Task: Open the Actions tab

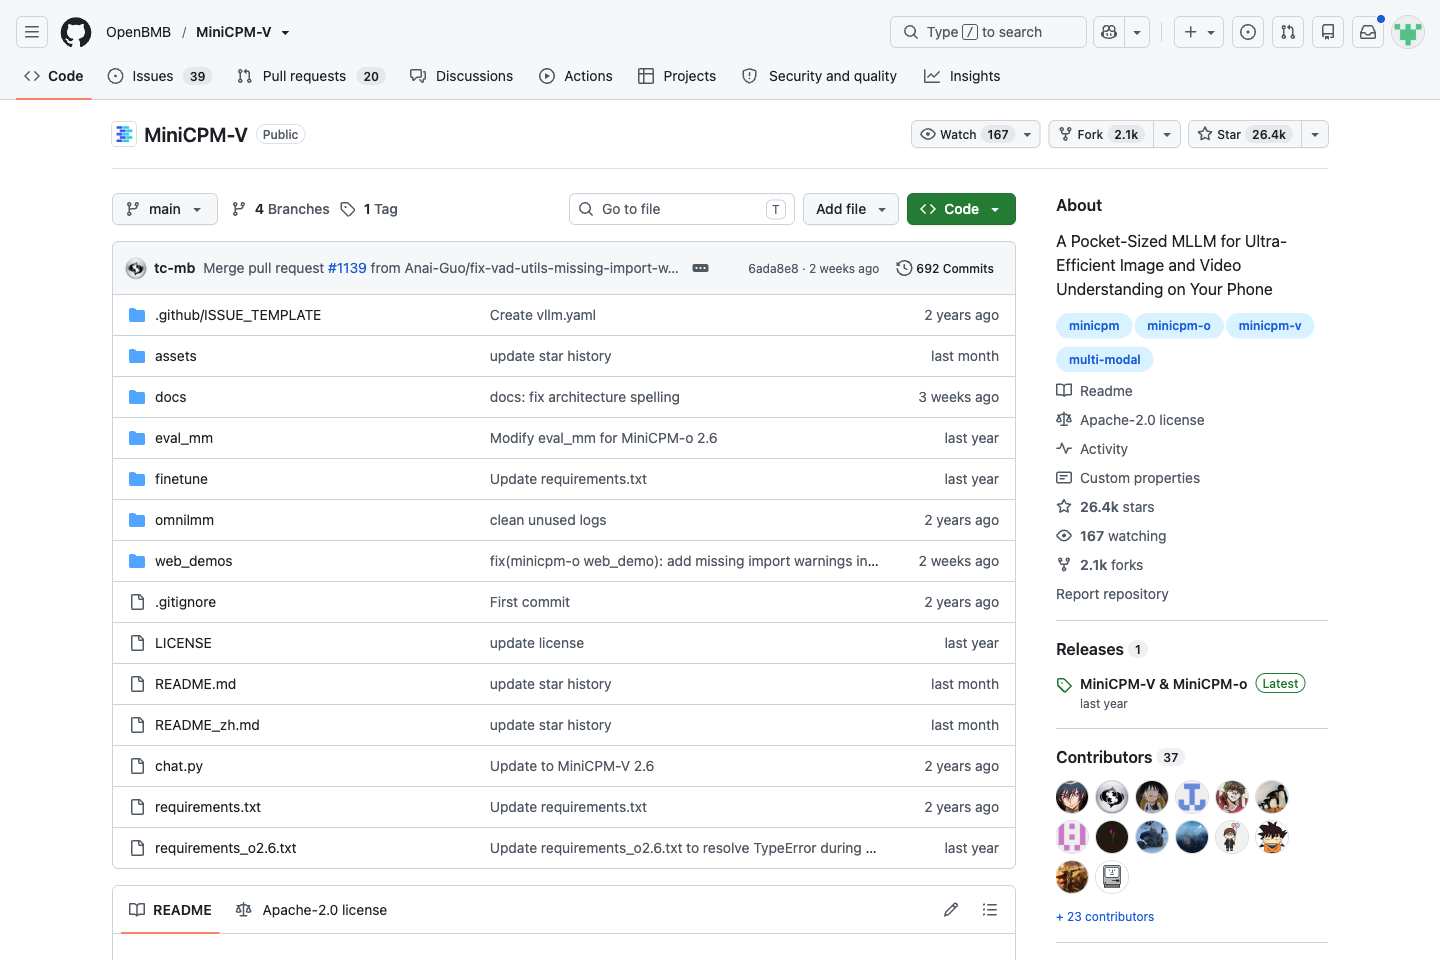Action: pyautogui.click(x=576, y=76)
